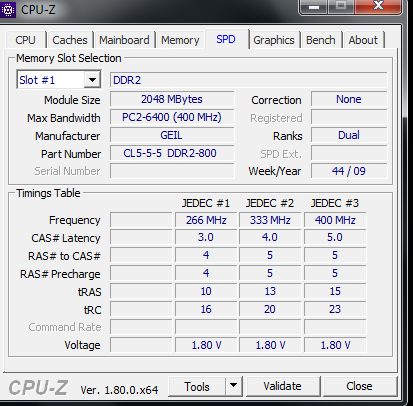
Task: Click the Ver. 1.80.0.x64 version text
Action: pyautogui.click(x=119, y=390)
